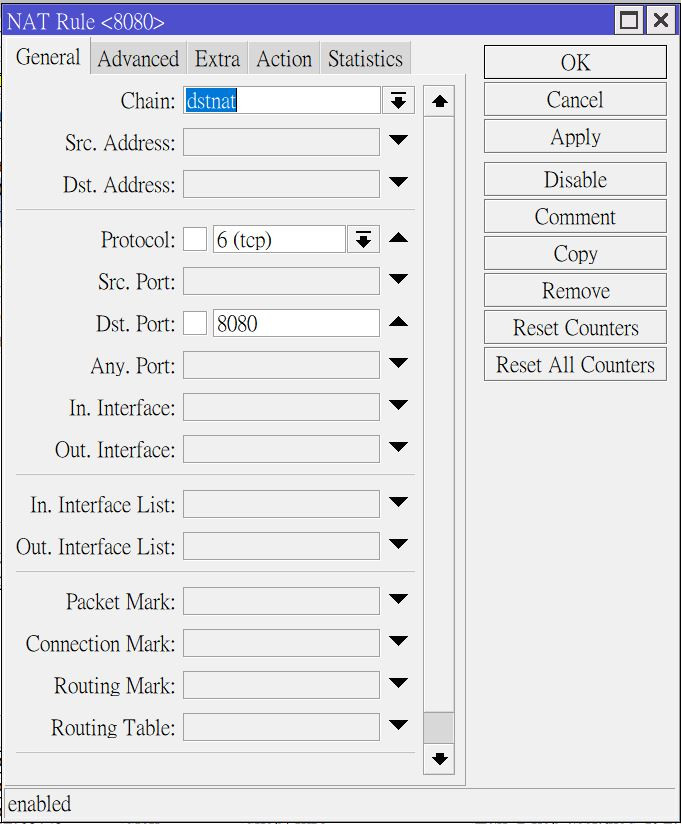Toggle the Dst. Port invert checkbox

tap(194, 323)
